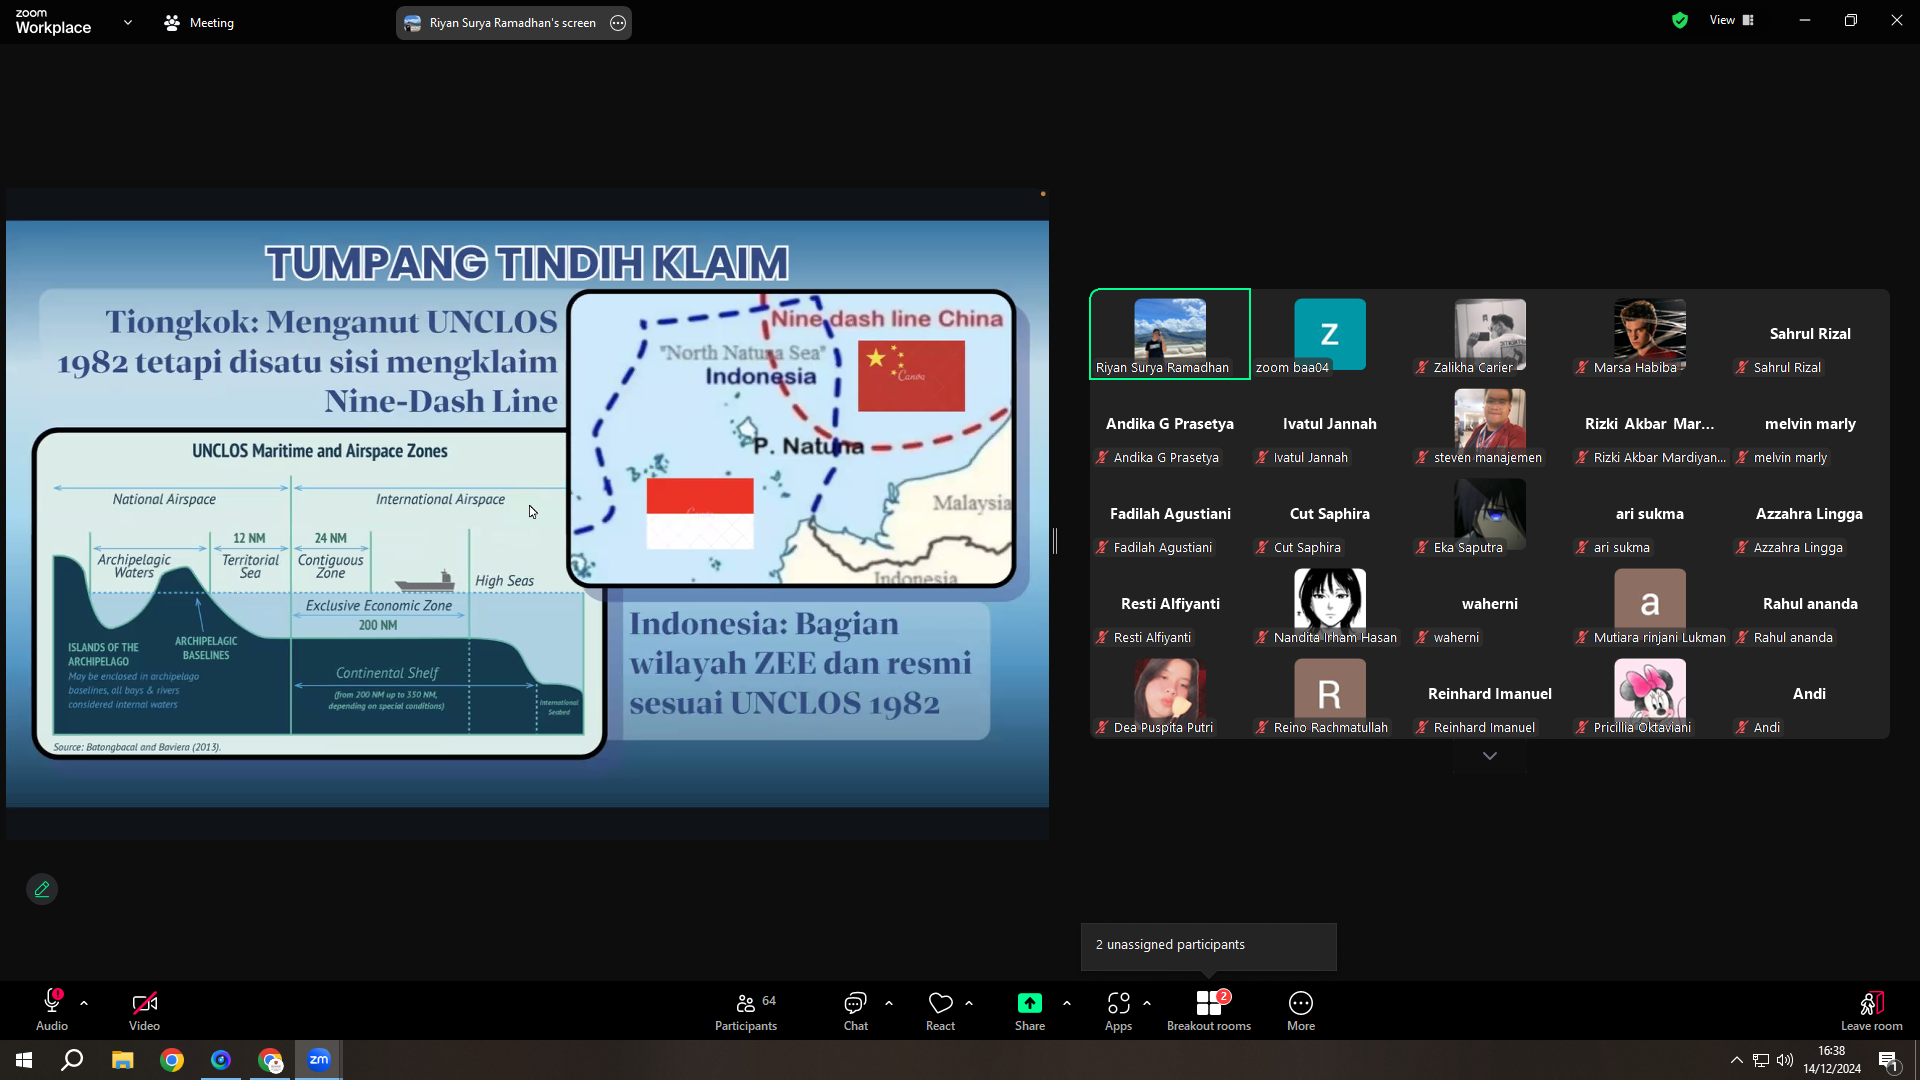Click Andika G Prasetya's participant tile
The width and height of the screenshot is (1920, 1080).
pos(1170,424)
